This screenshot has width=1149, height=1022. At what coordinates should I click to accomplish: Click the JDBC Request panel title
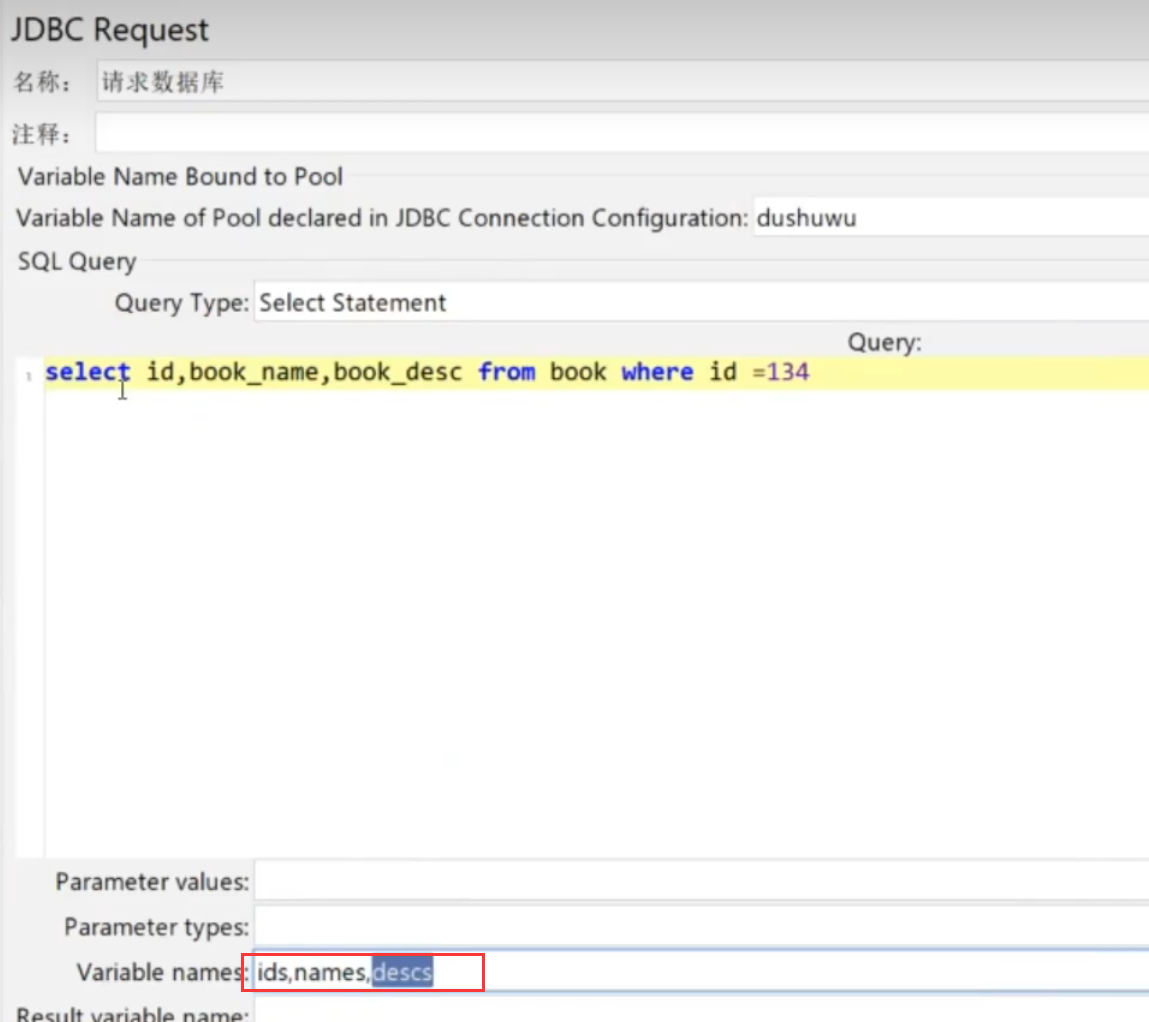click(110, 30)
